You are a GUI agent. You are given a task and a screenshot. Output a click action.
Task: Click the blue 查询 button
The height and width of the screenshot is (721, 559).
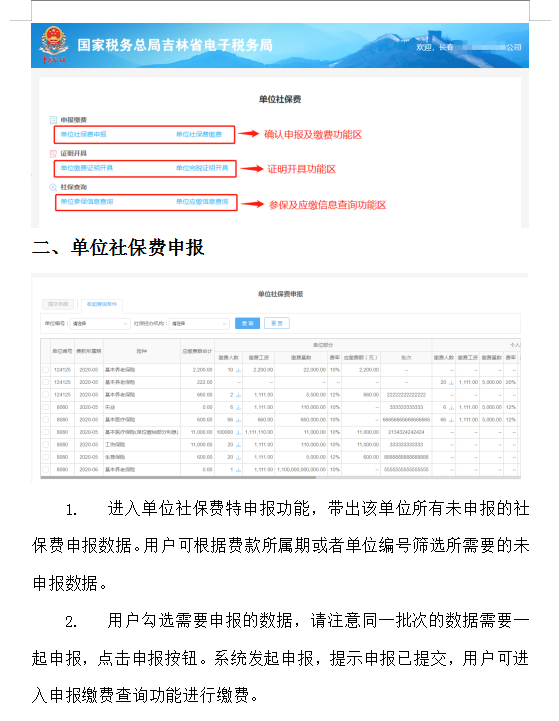[x=247, y=323]
